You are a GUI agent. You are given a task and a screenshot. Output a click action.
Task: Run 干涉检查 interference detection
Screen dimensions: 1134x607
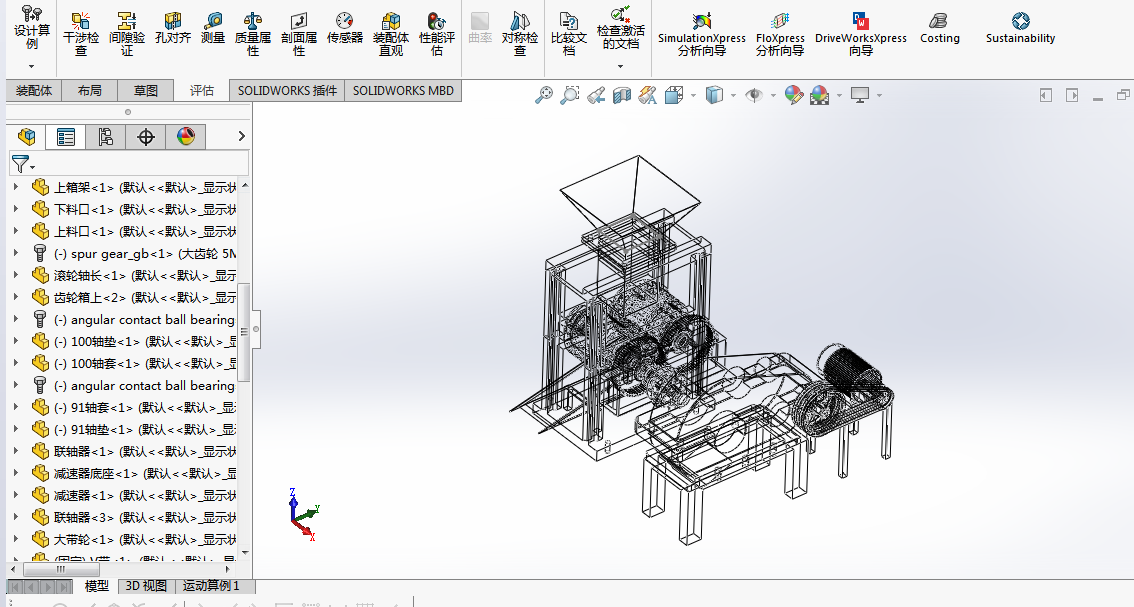click(x=81, y=34)
